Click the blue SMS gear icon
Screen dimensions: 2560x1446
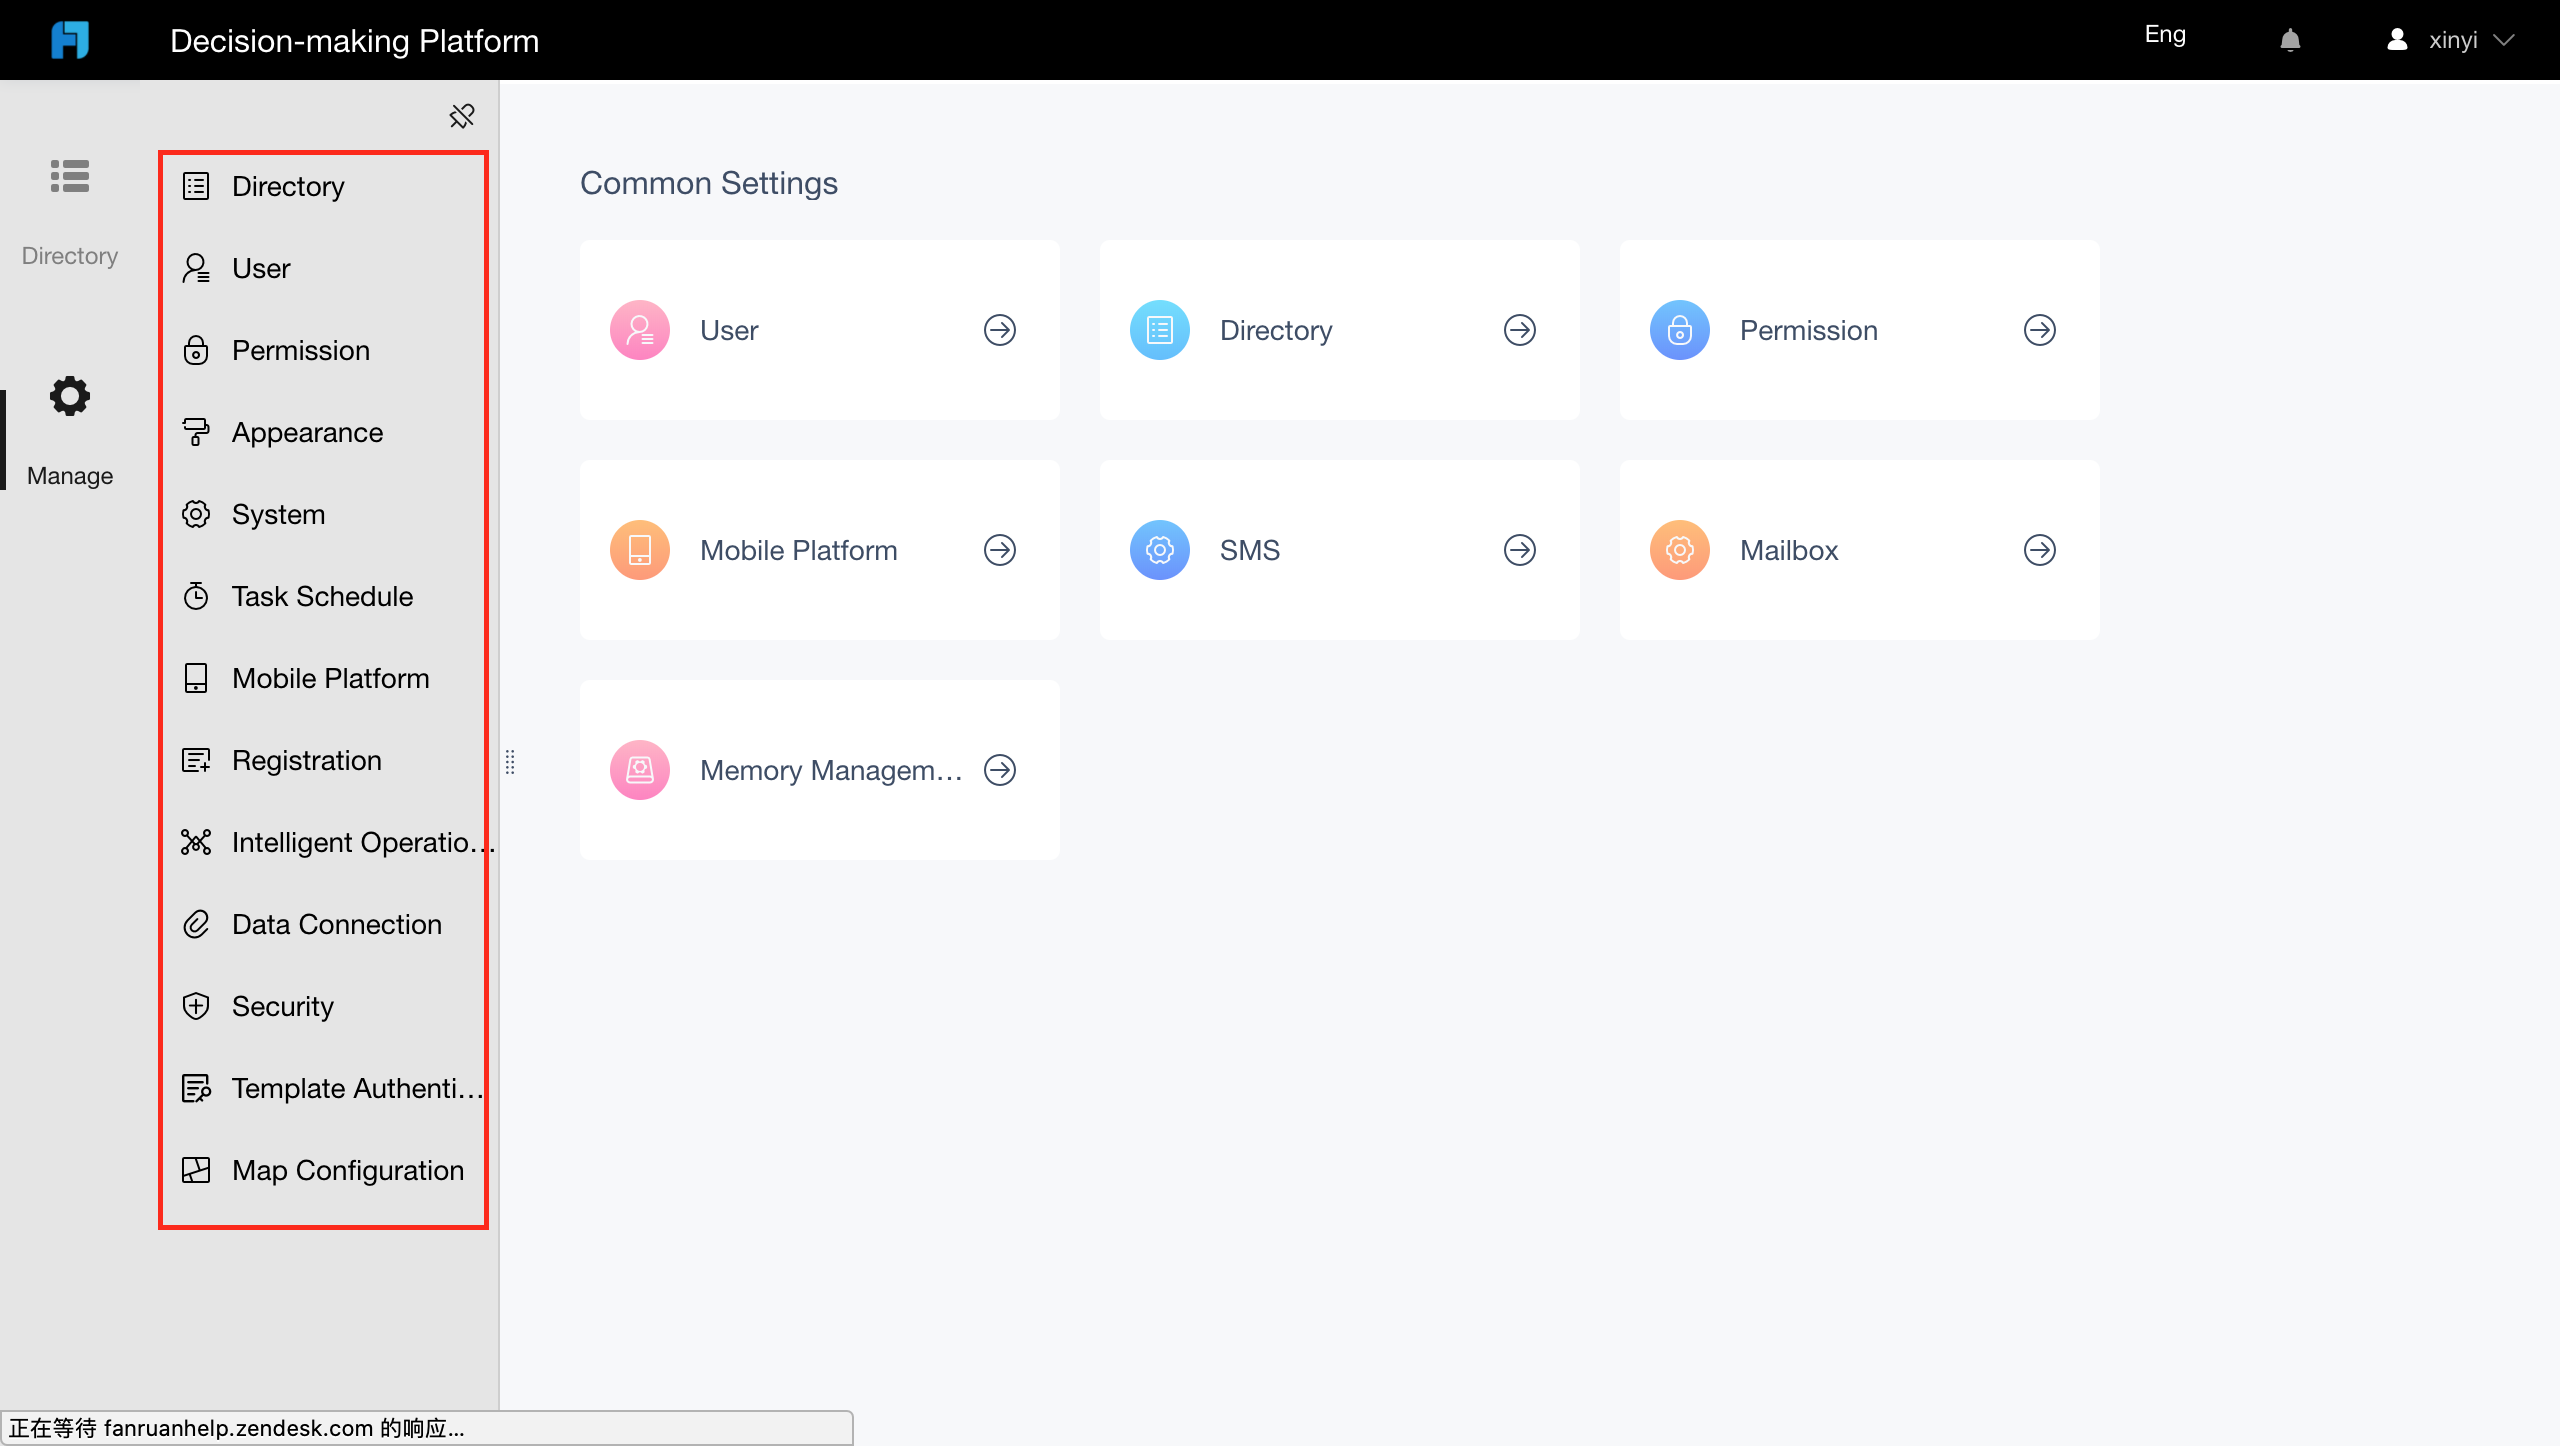coord(1160,550)
